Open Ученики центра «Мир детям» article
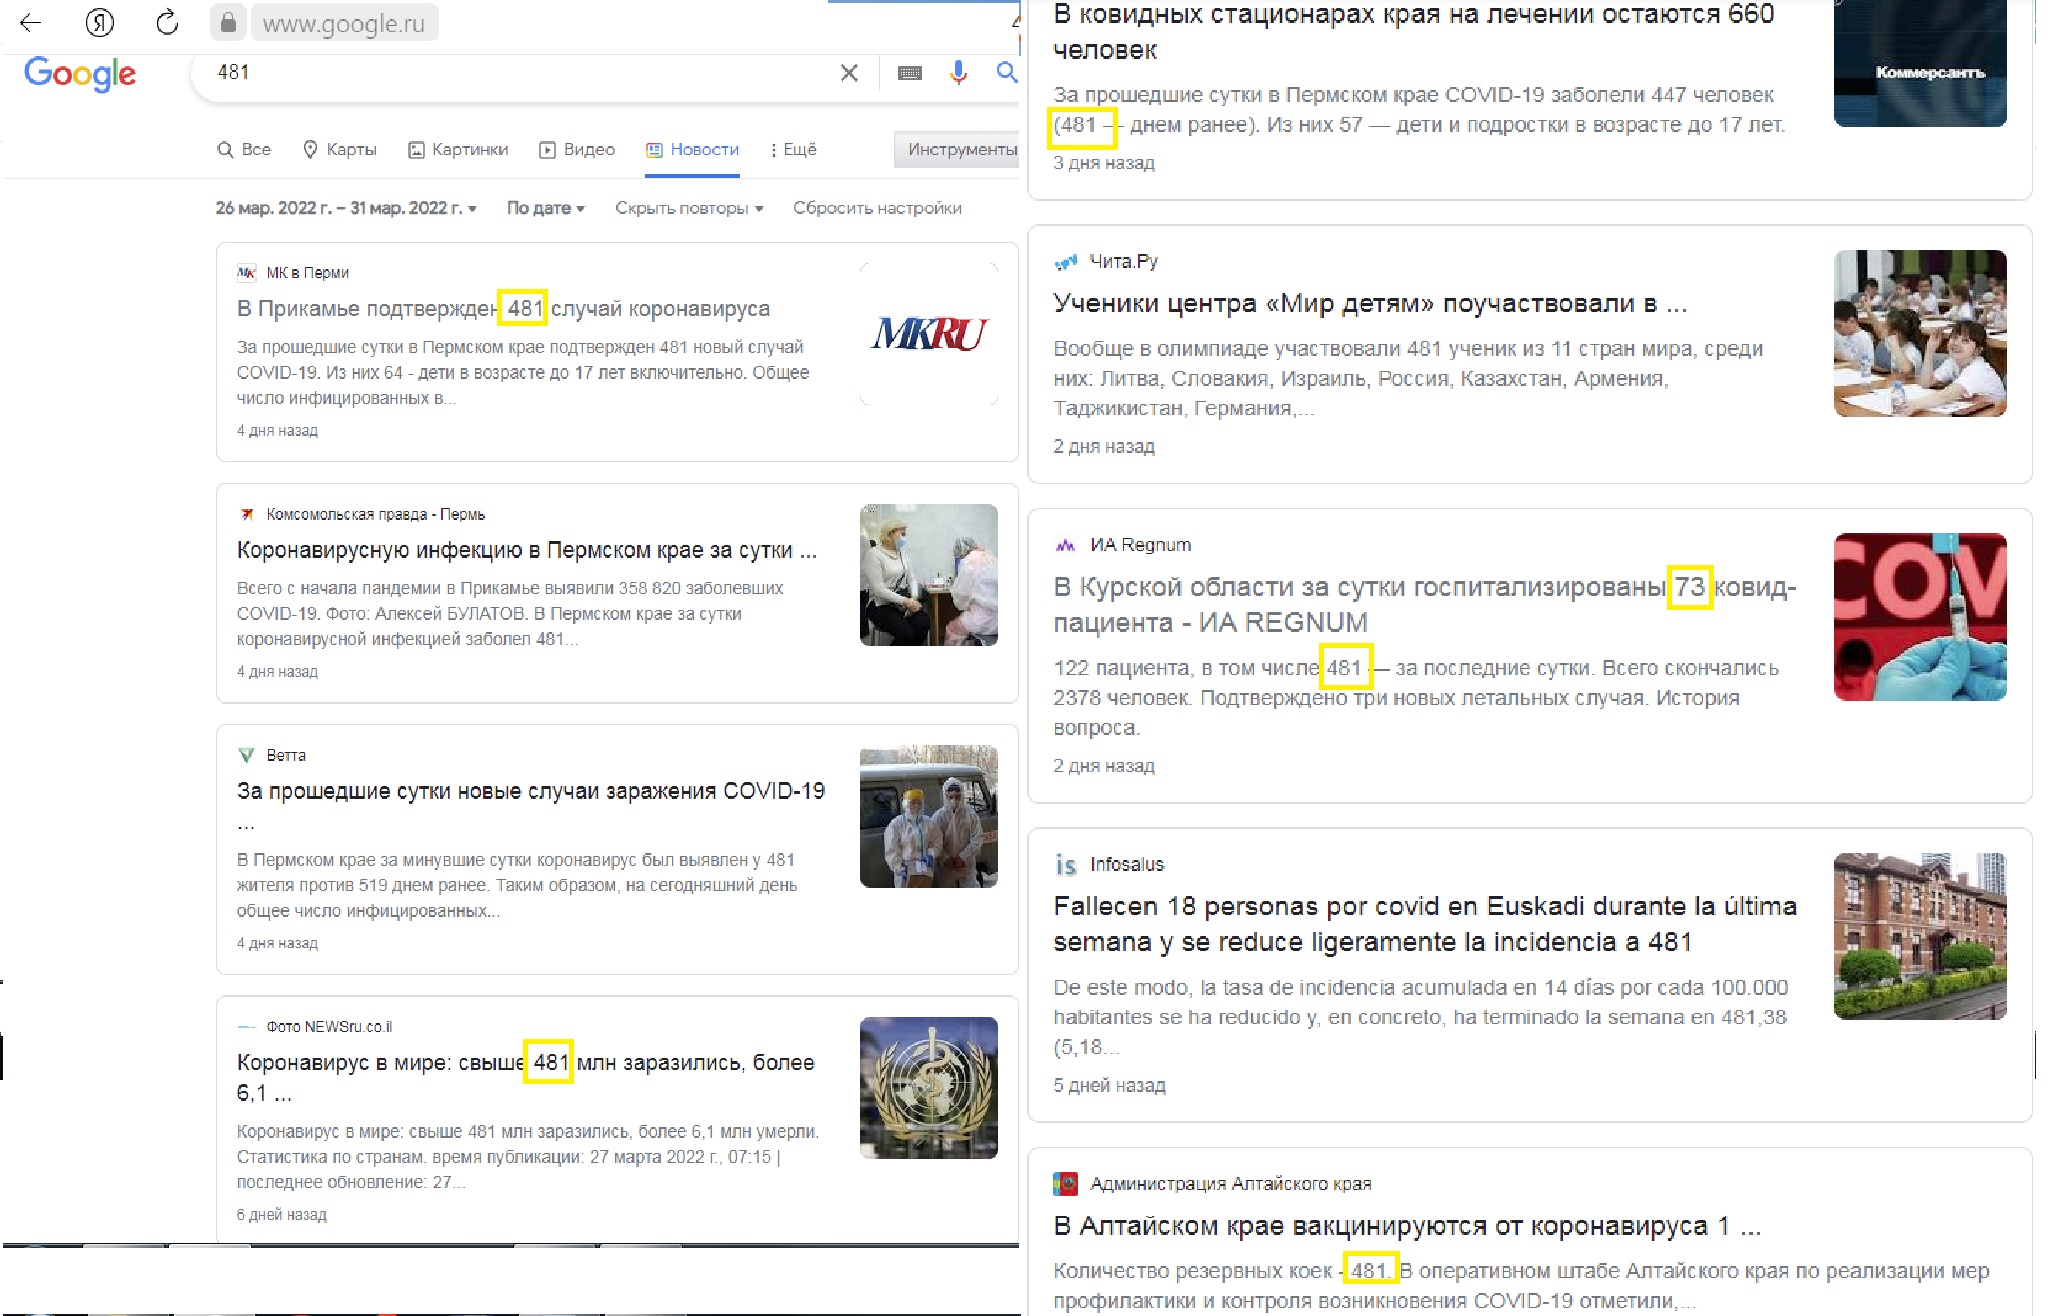Image resolution: width=2068 pixels, height=1316 pixels. [1370, 303]
